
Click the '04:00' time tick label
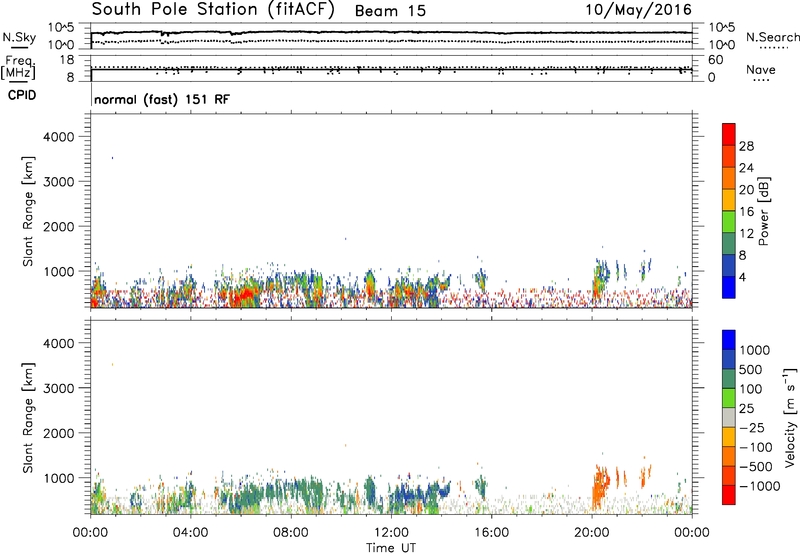[x=190, y=533]
